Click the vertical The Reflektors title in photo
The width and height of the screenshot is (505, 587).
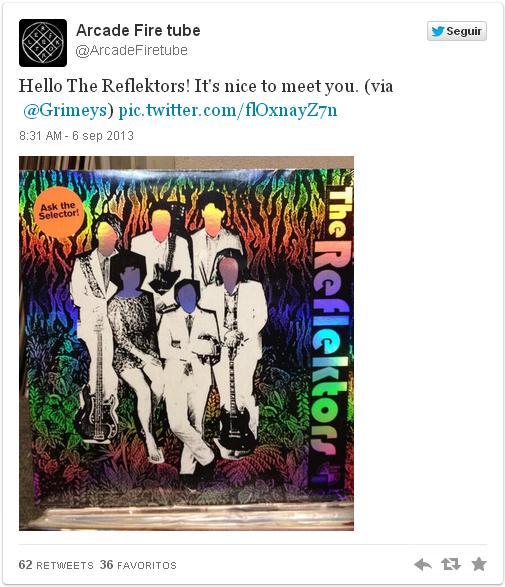(x=331, y=331)
